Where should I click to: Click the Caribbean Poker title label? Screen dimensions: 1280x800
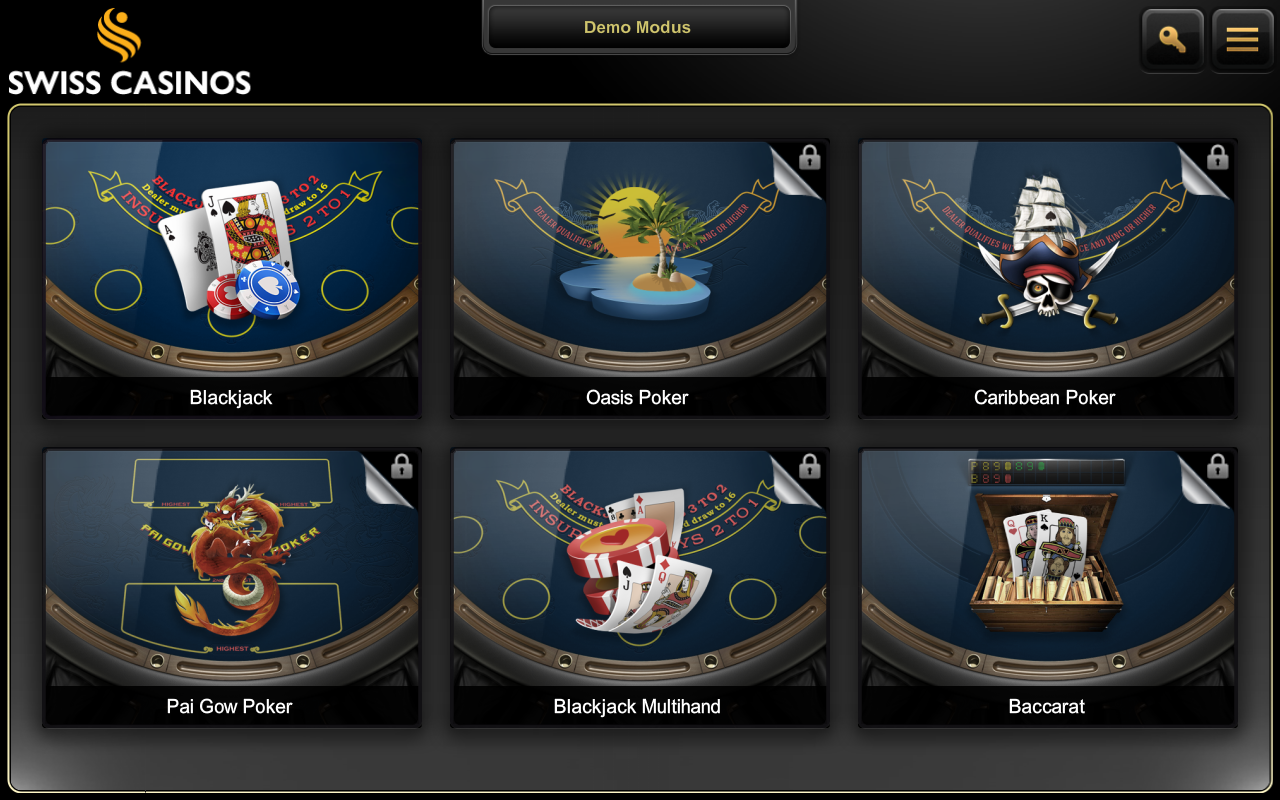coord(1044,397)
